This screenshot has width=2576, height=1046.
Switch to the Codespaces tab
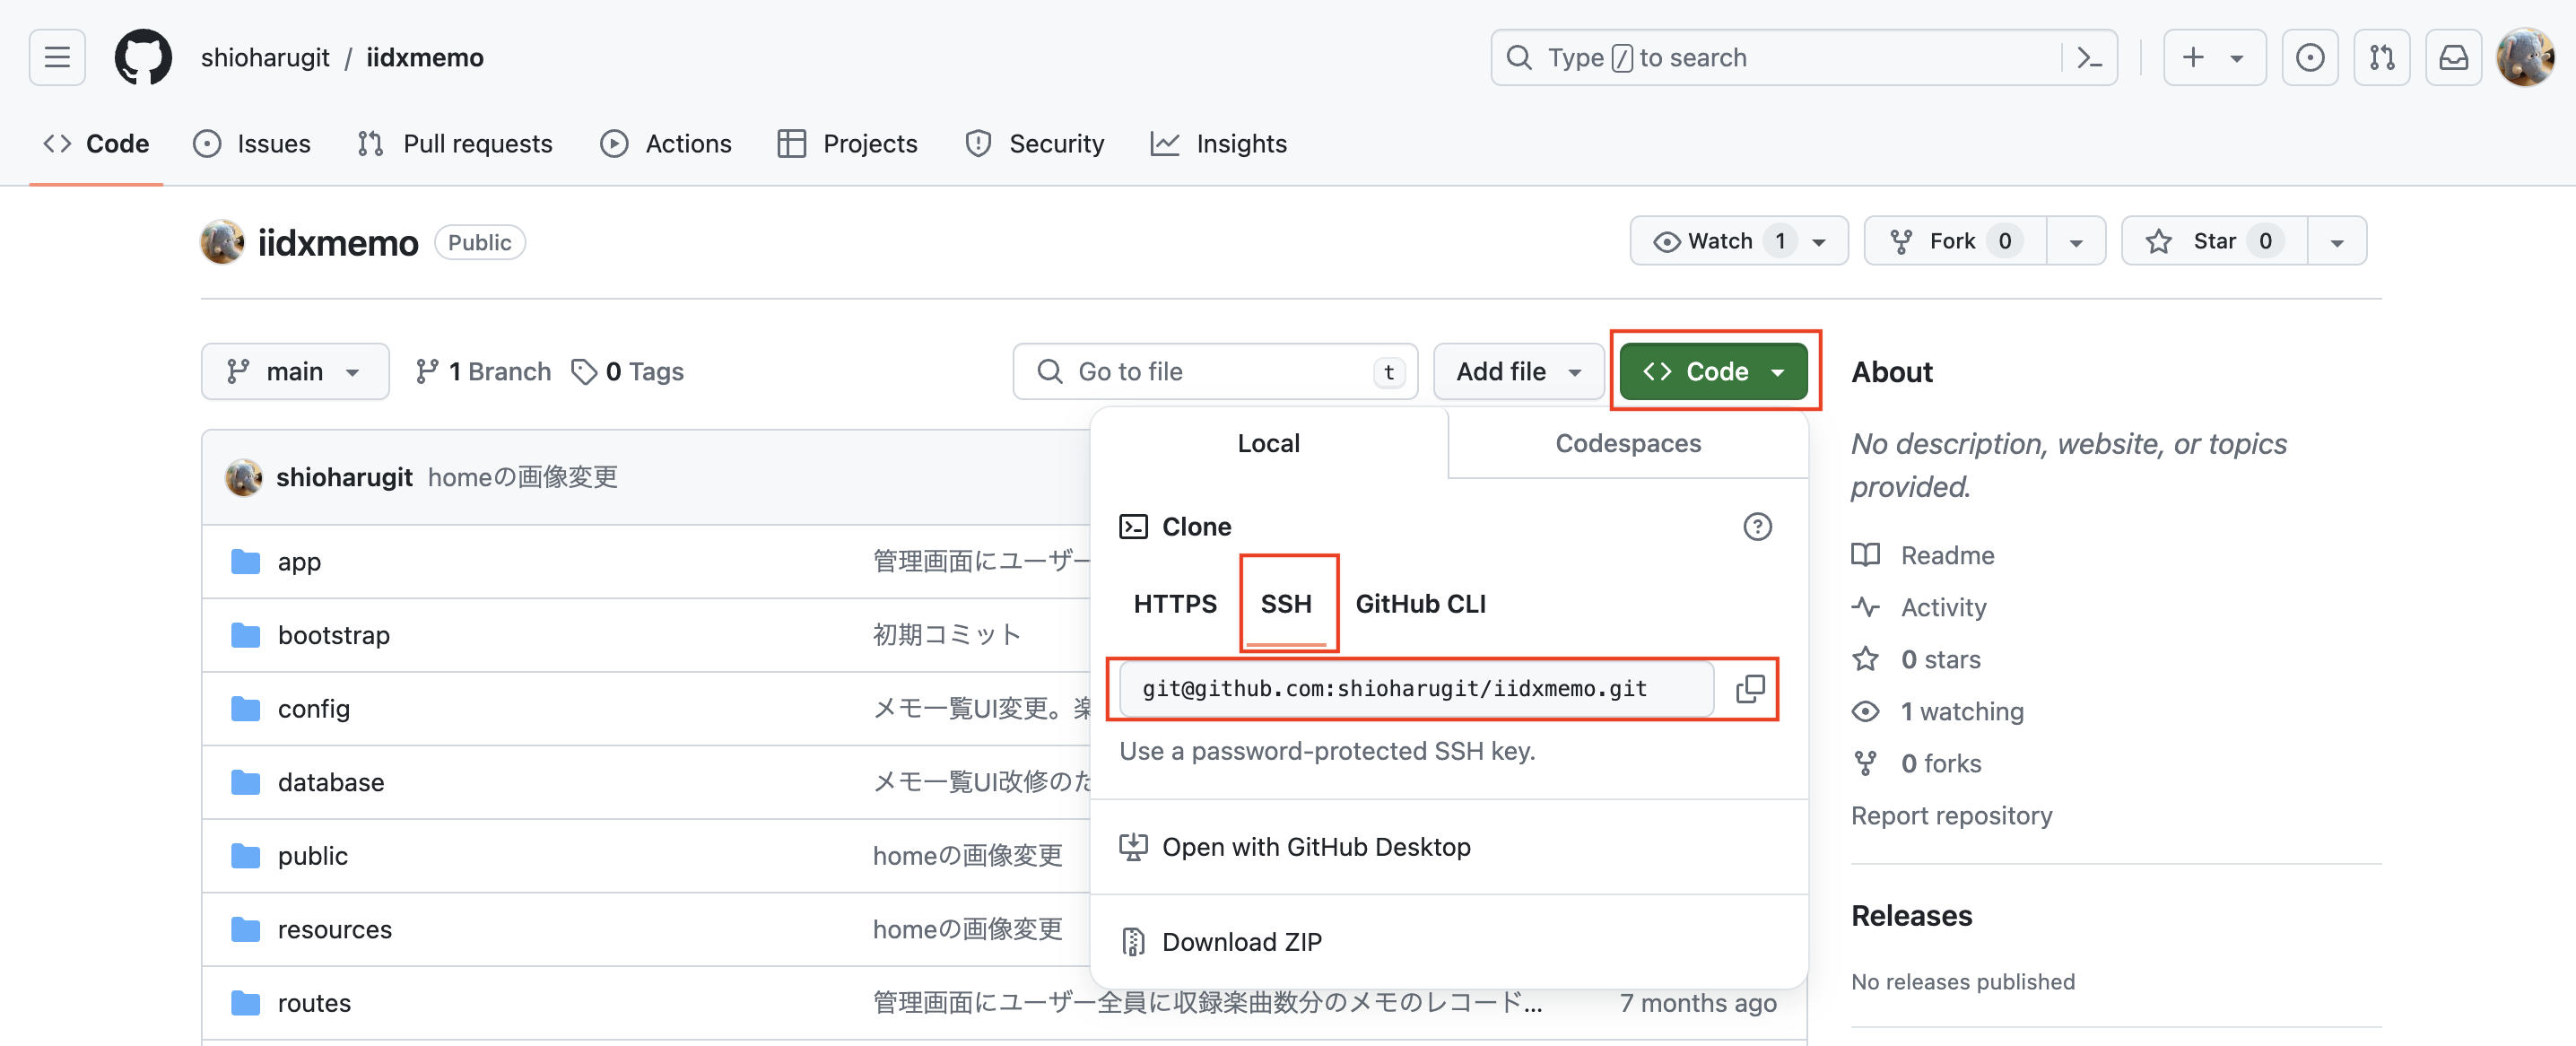pos(1627,443)
